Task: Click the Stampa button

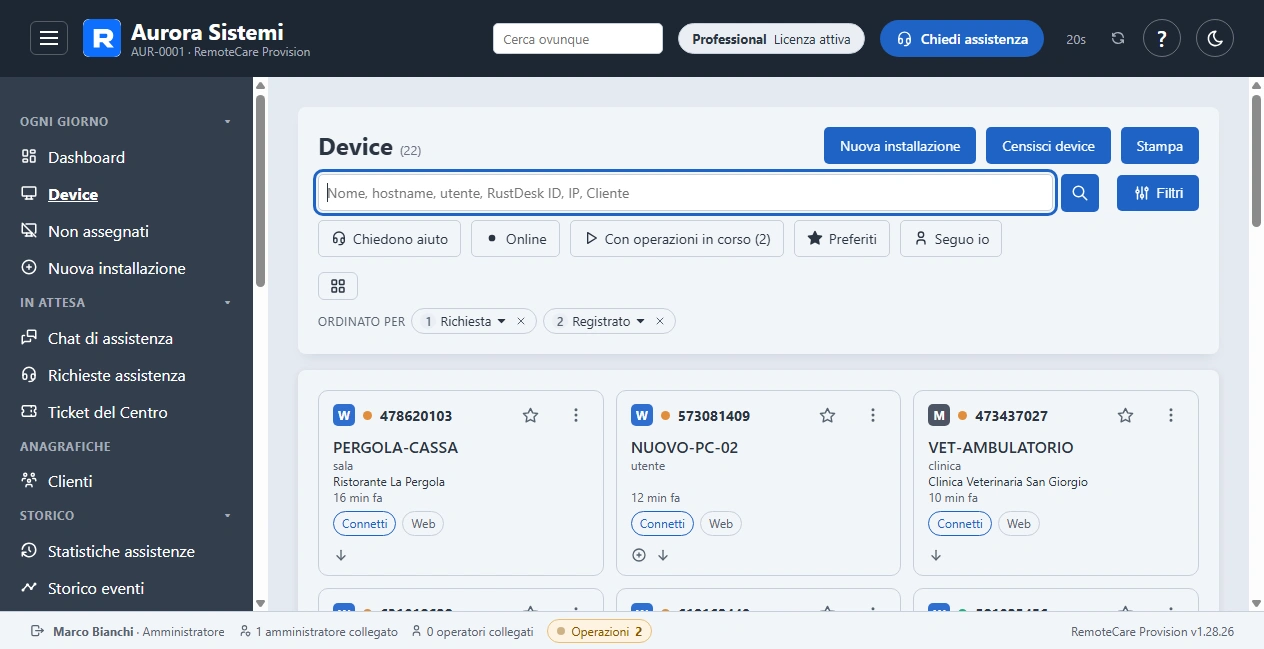Action: [1160, 145]
